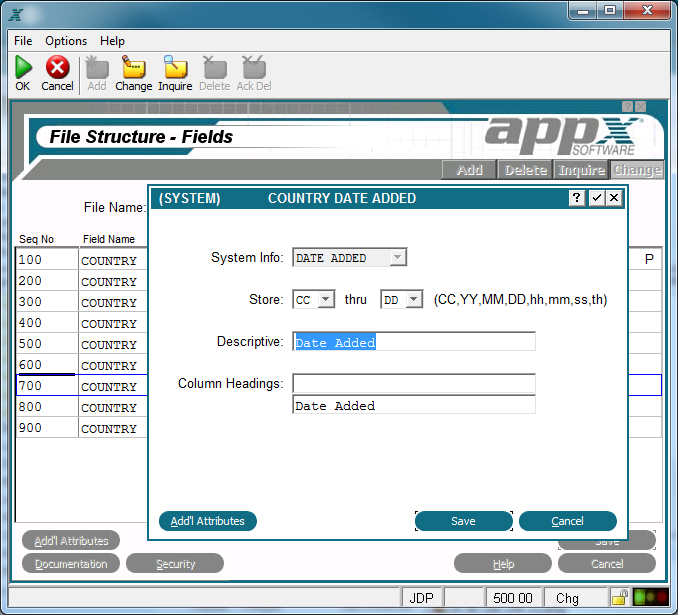678x615 pixels.
Task: Click the Ack Del toolbar icon
Action: click(x=254, y=67)
